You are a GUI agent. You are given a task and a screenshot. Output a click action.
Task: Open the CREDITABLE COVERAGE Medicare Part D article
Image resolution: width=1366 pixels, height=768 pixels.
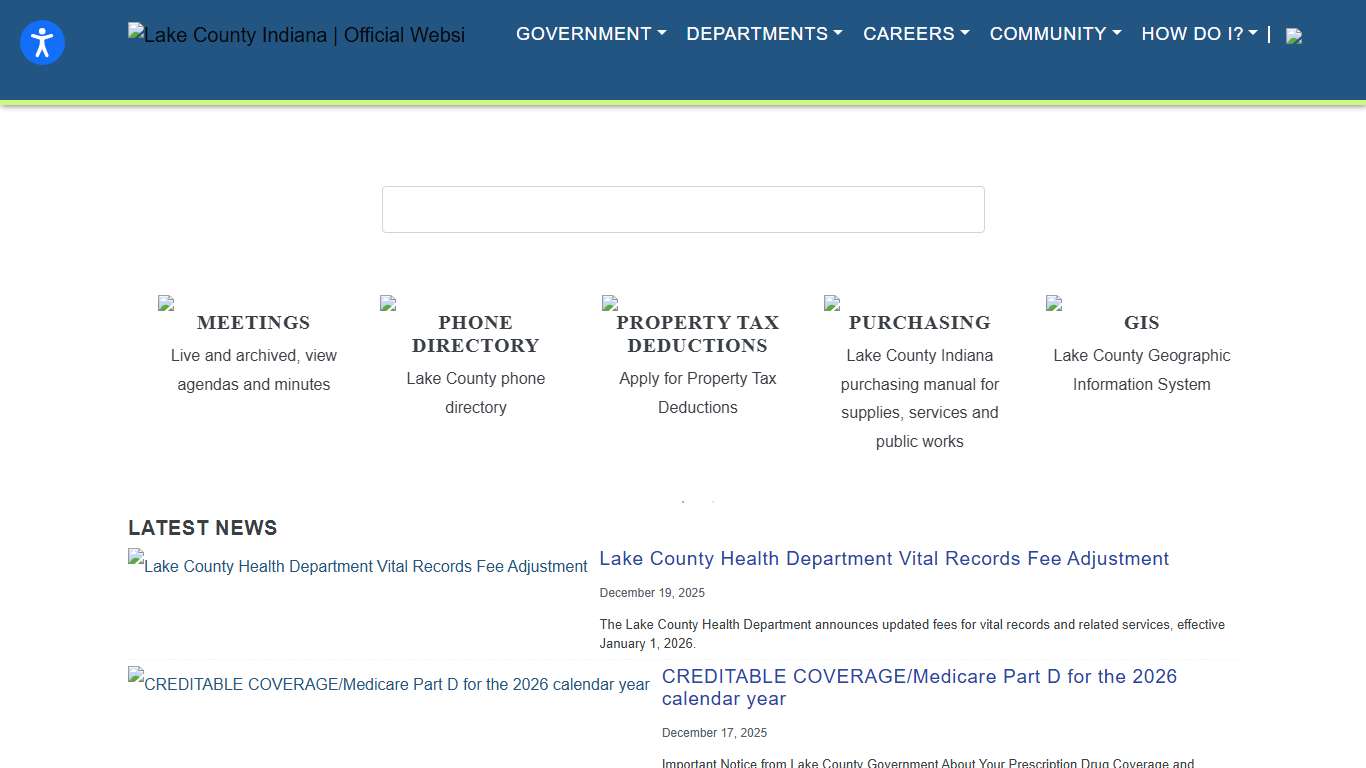(919, 687)
